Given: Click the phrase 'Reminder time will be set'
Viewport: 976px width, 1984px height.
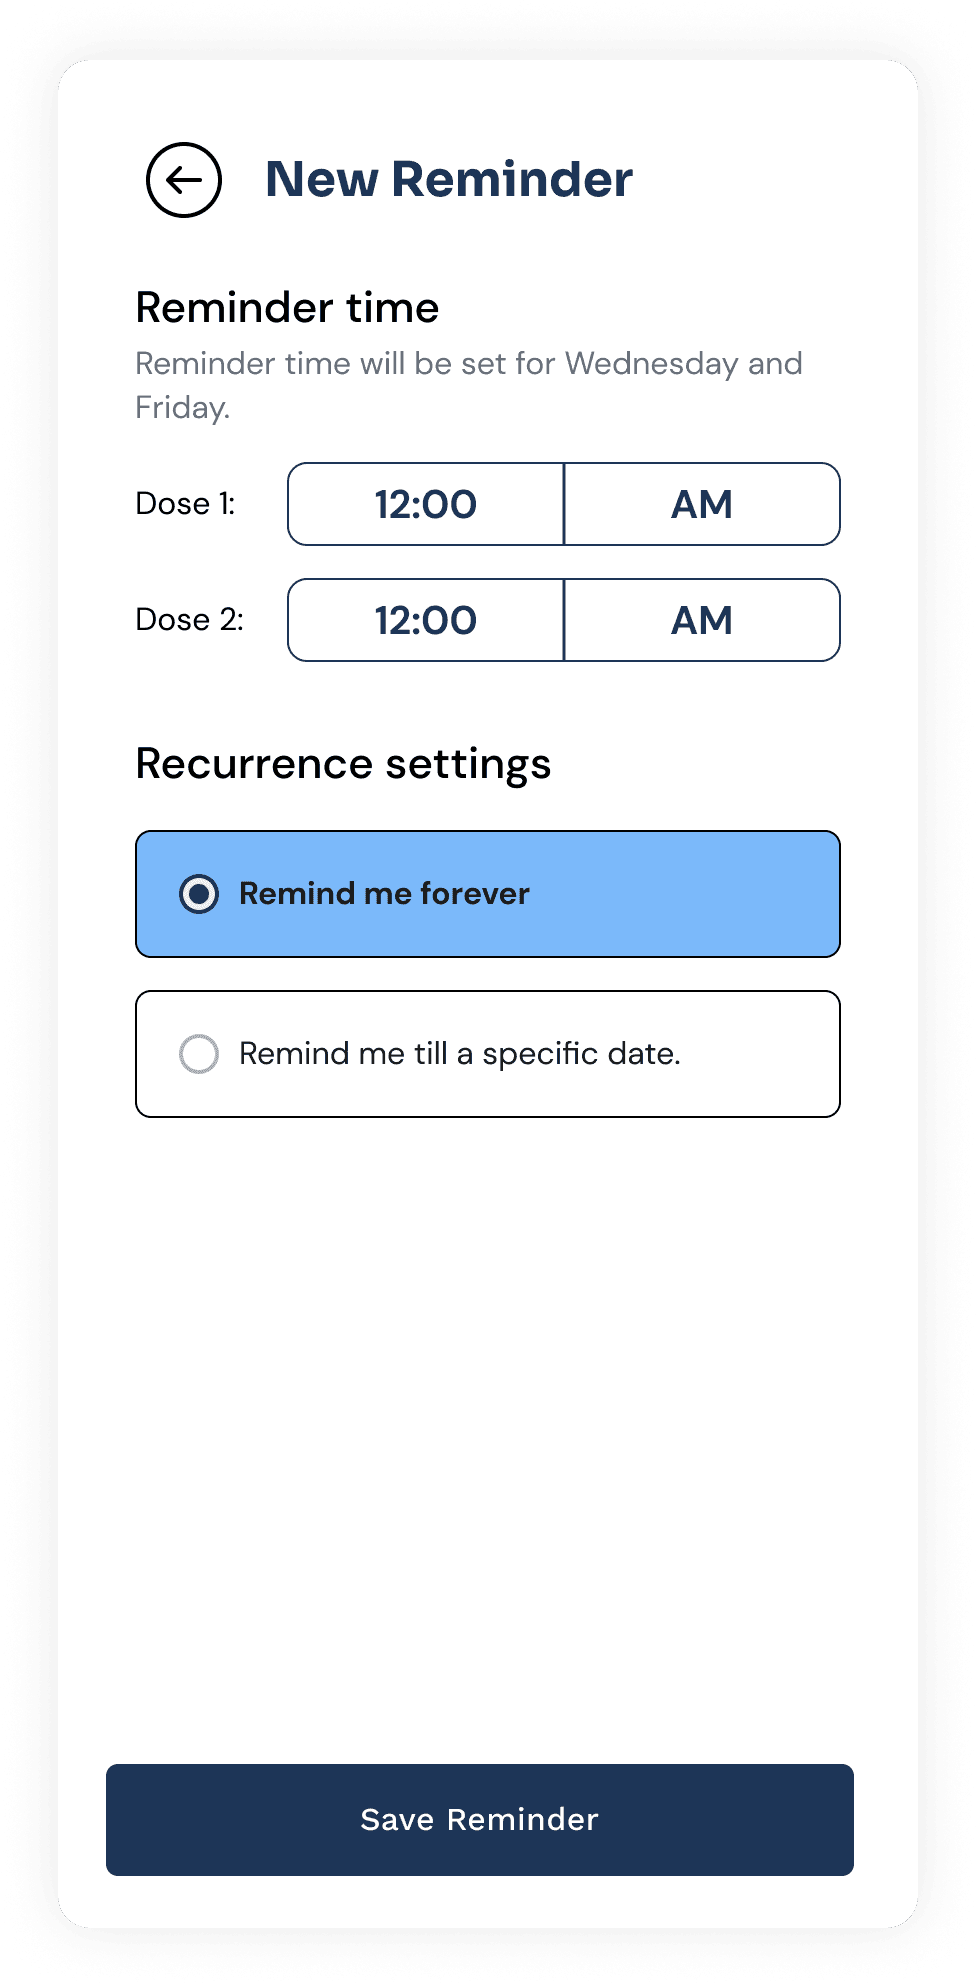Looking at the screenshot, I should (321, 363).
